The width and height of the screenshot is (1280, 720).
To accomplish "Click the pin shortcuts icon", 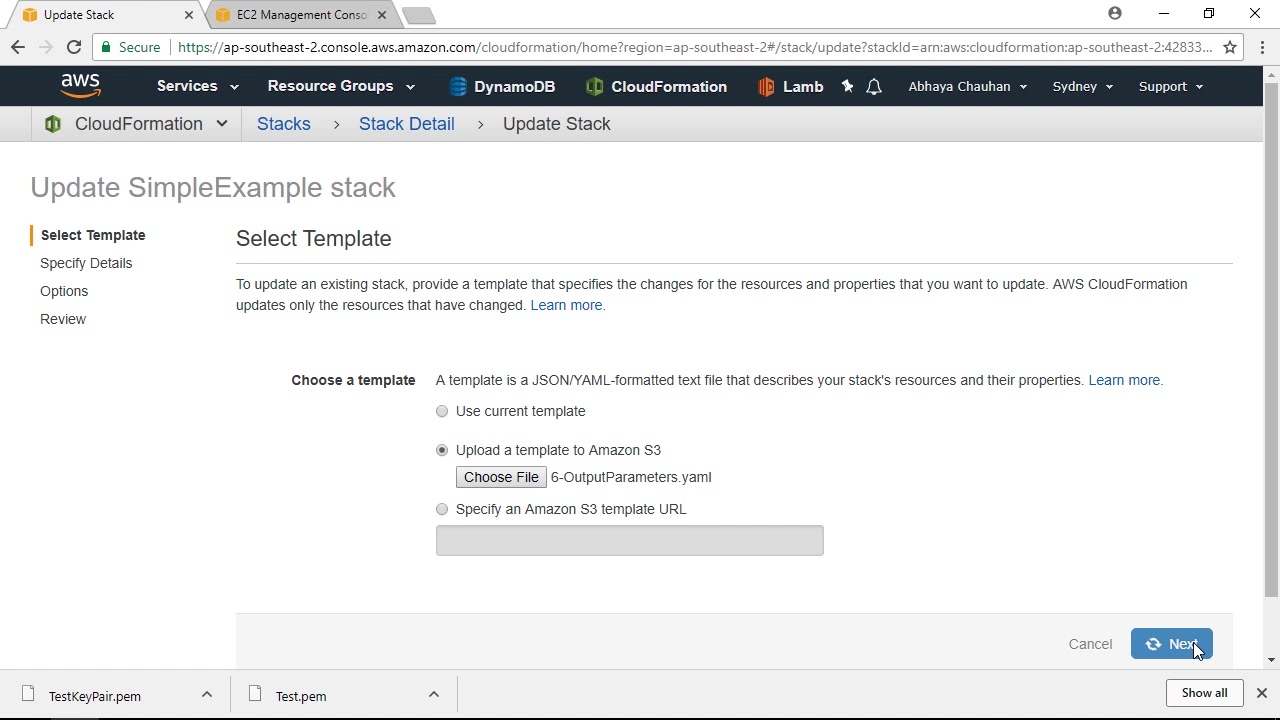I will [x=848, y=87].
